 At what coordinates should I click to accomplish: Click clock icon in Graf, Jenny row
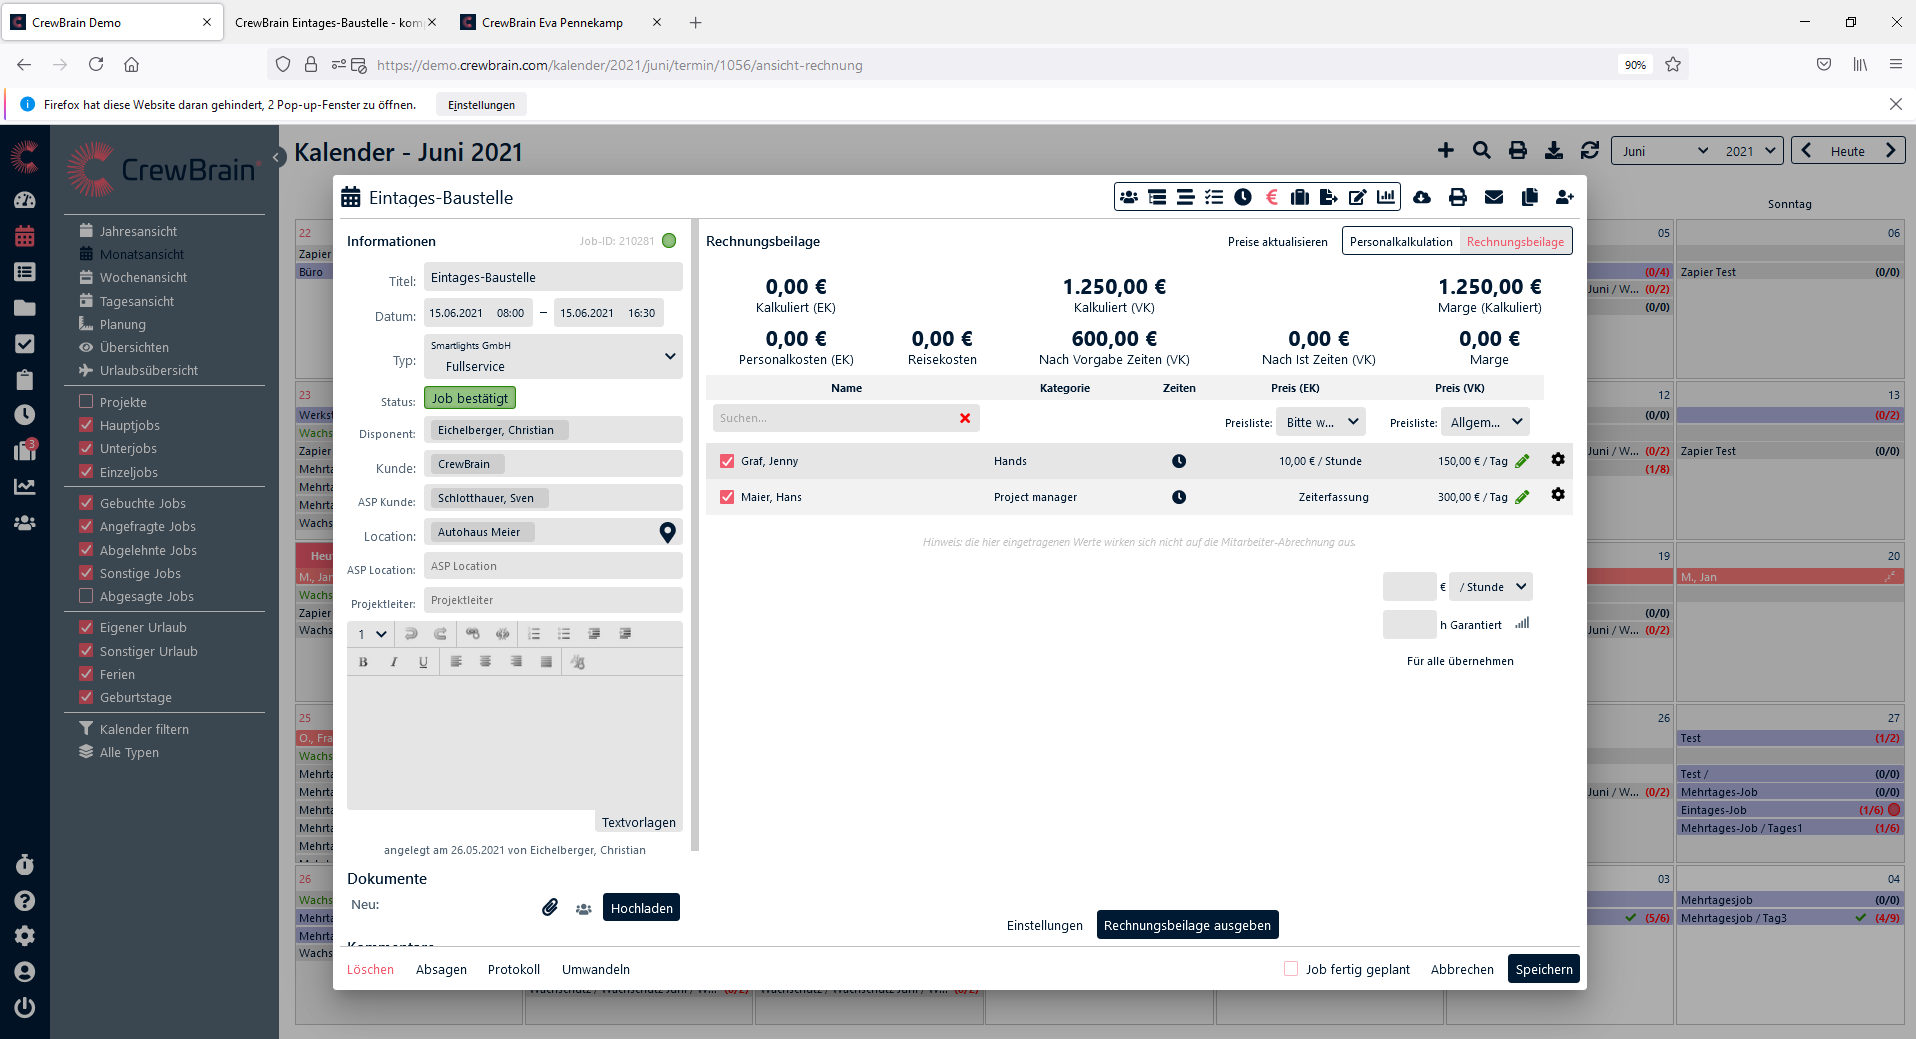click(1179, 461)
